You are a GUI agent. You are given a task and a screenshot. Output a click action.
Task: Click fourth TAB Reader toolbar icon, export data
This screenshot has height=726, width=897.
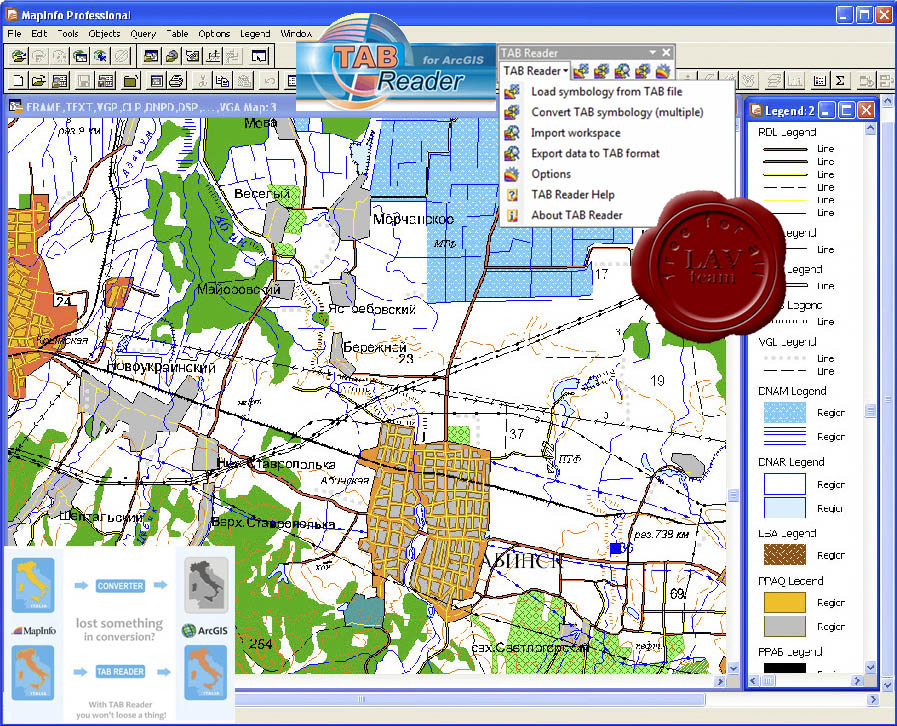[x=642, y=71]
